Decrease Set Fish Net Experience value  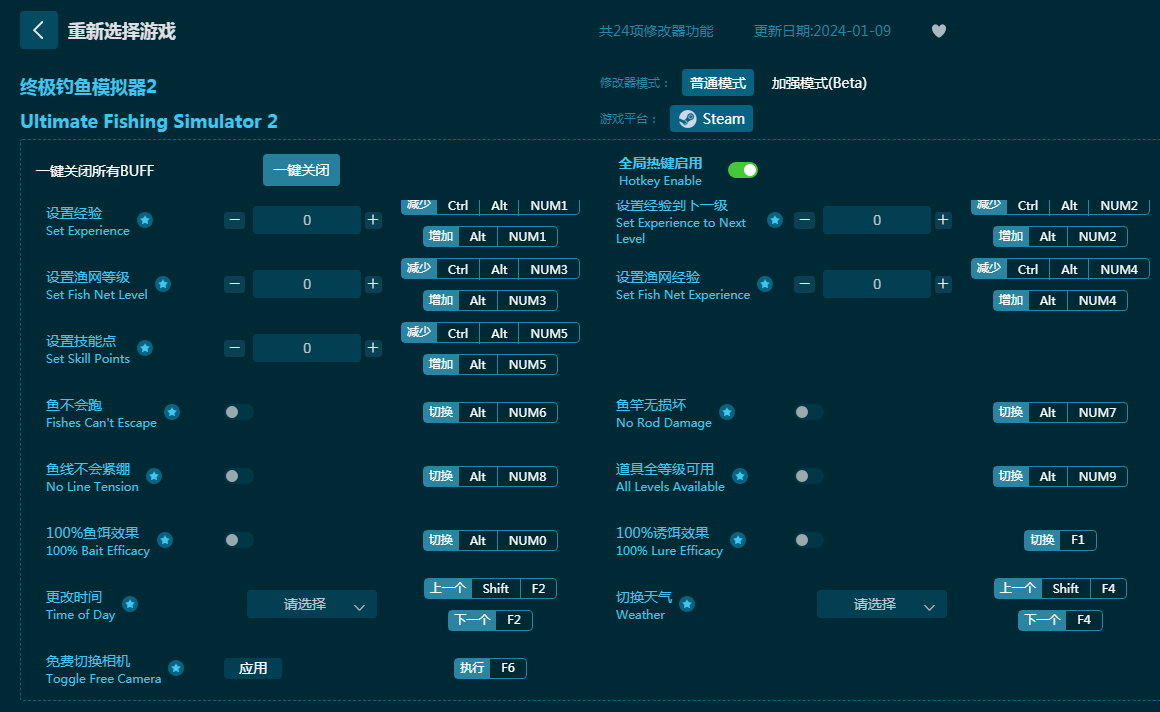[805, 284]
